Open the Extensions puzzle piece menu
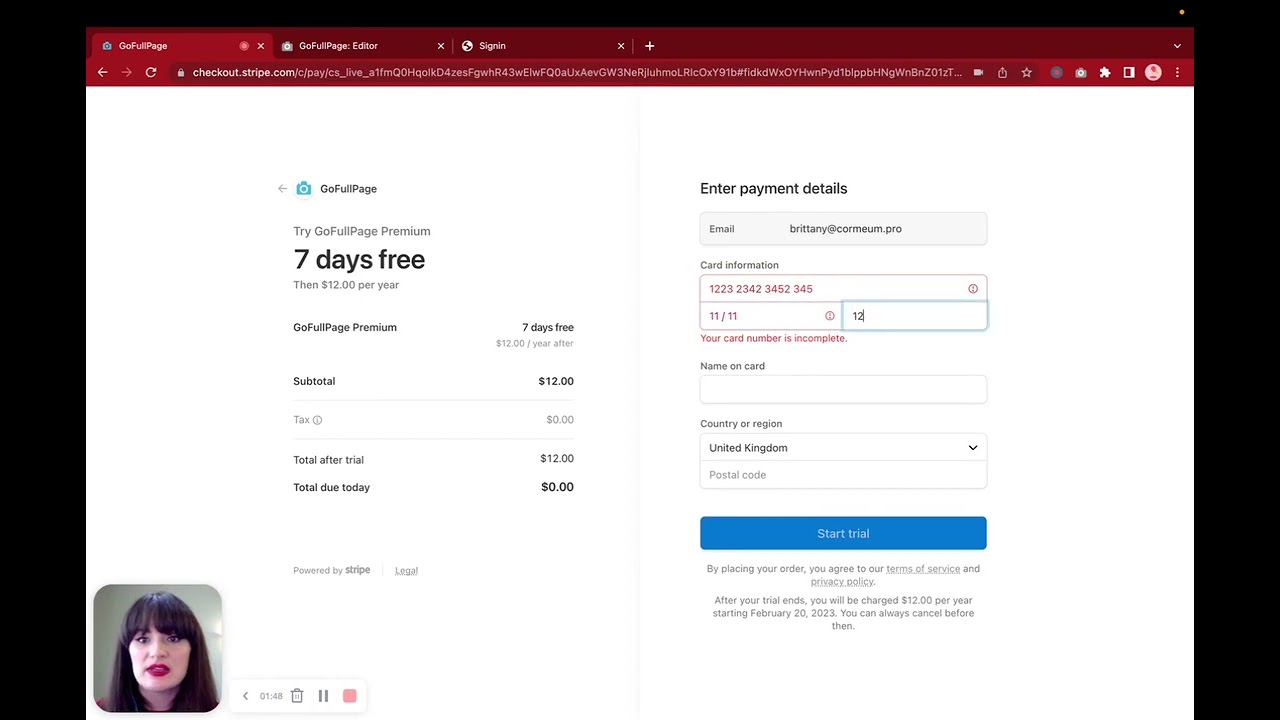 1105,72
